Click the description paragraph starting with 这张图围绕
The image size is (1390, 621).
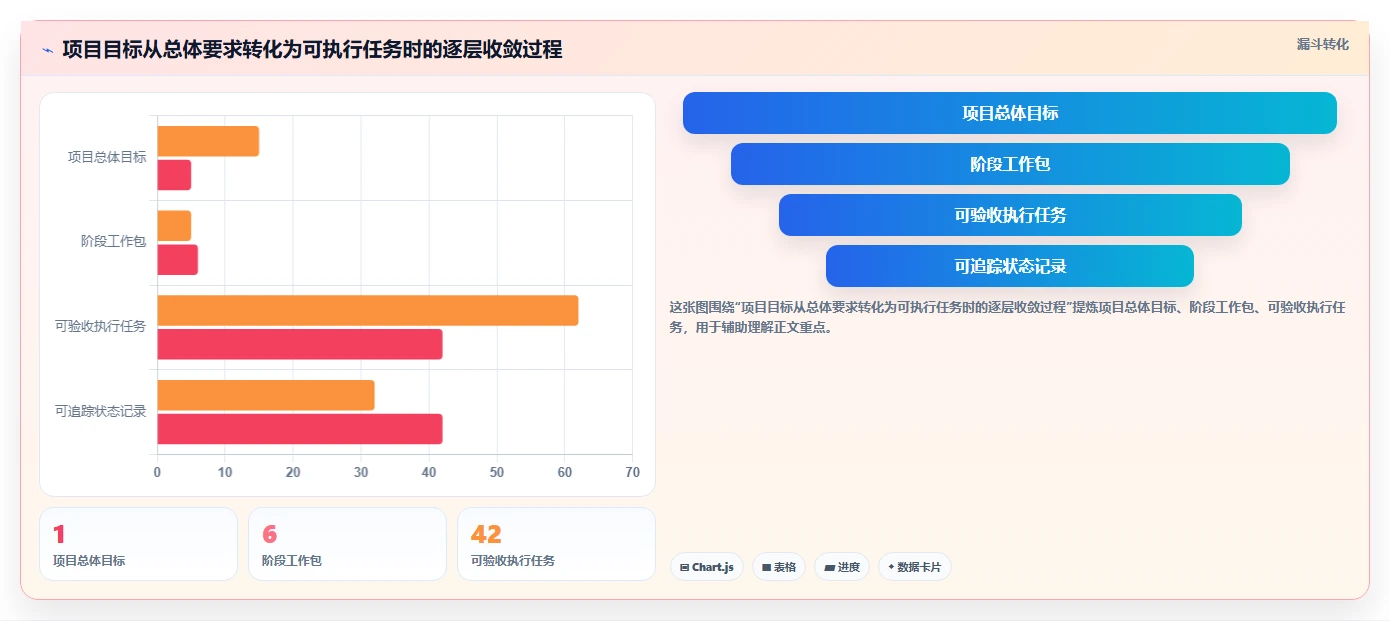tap(1008, 317)
